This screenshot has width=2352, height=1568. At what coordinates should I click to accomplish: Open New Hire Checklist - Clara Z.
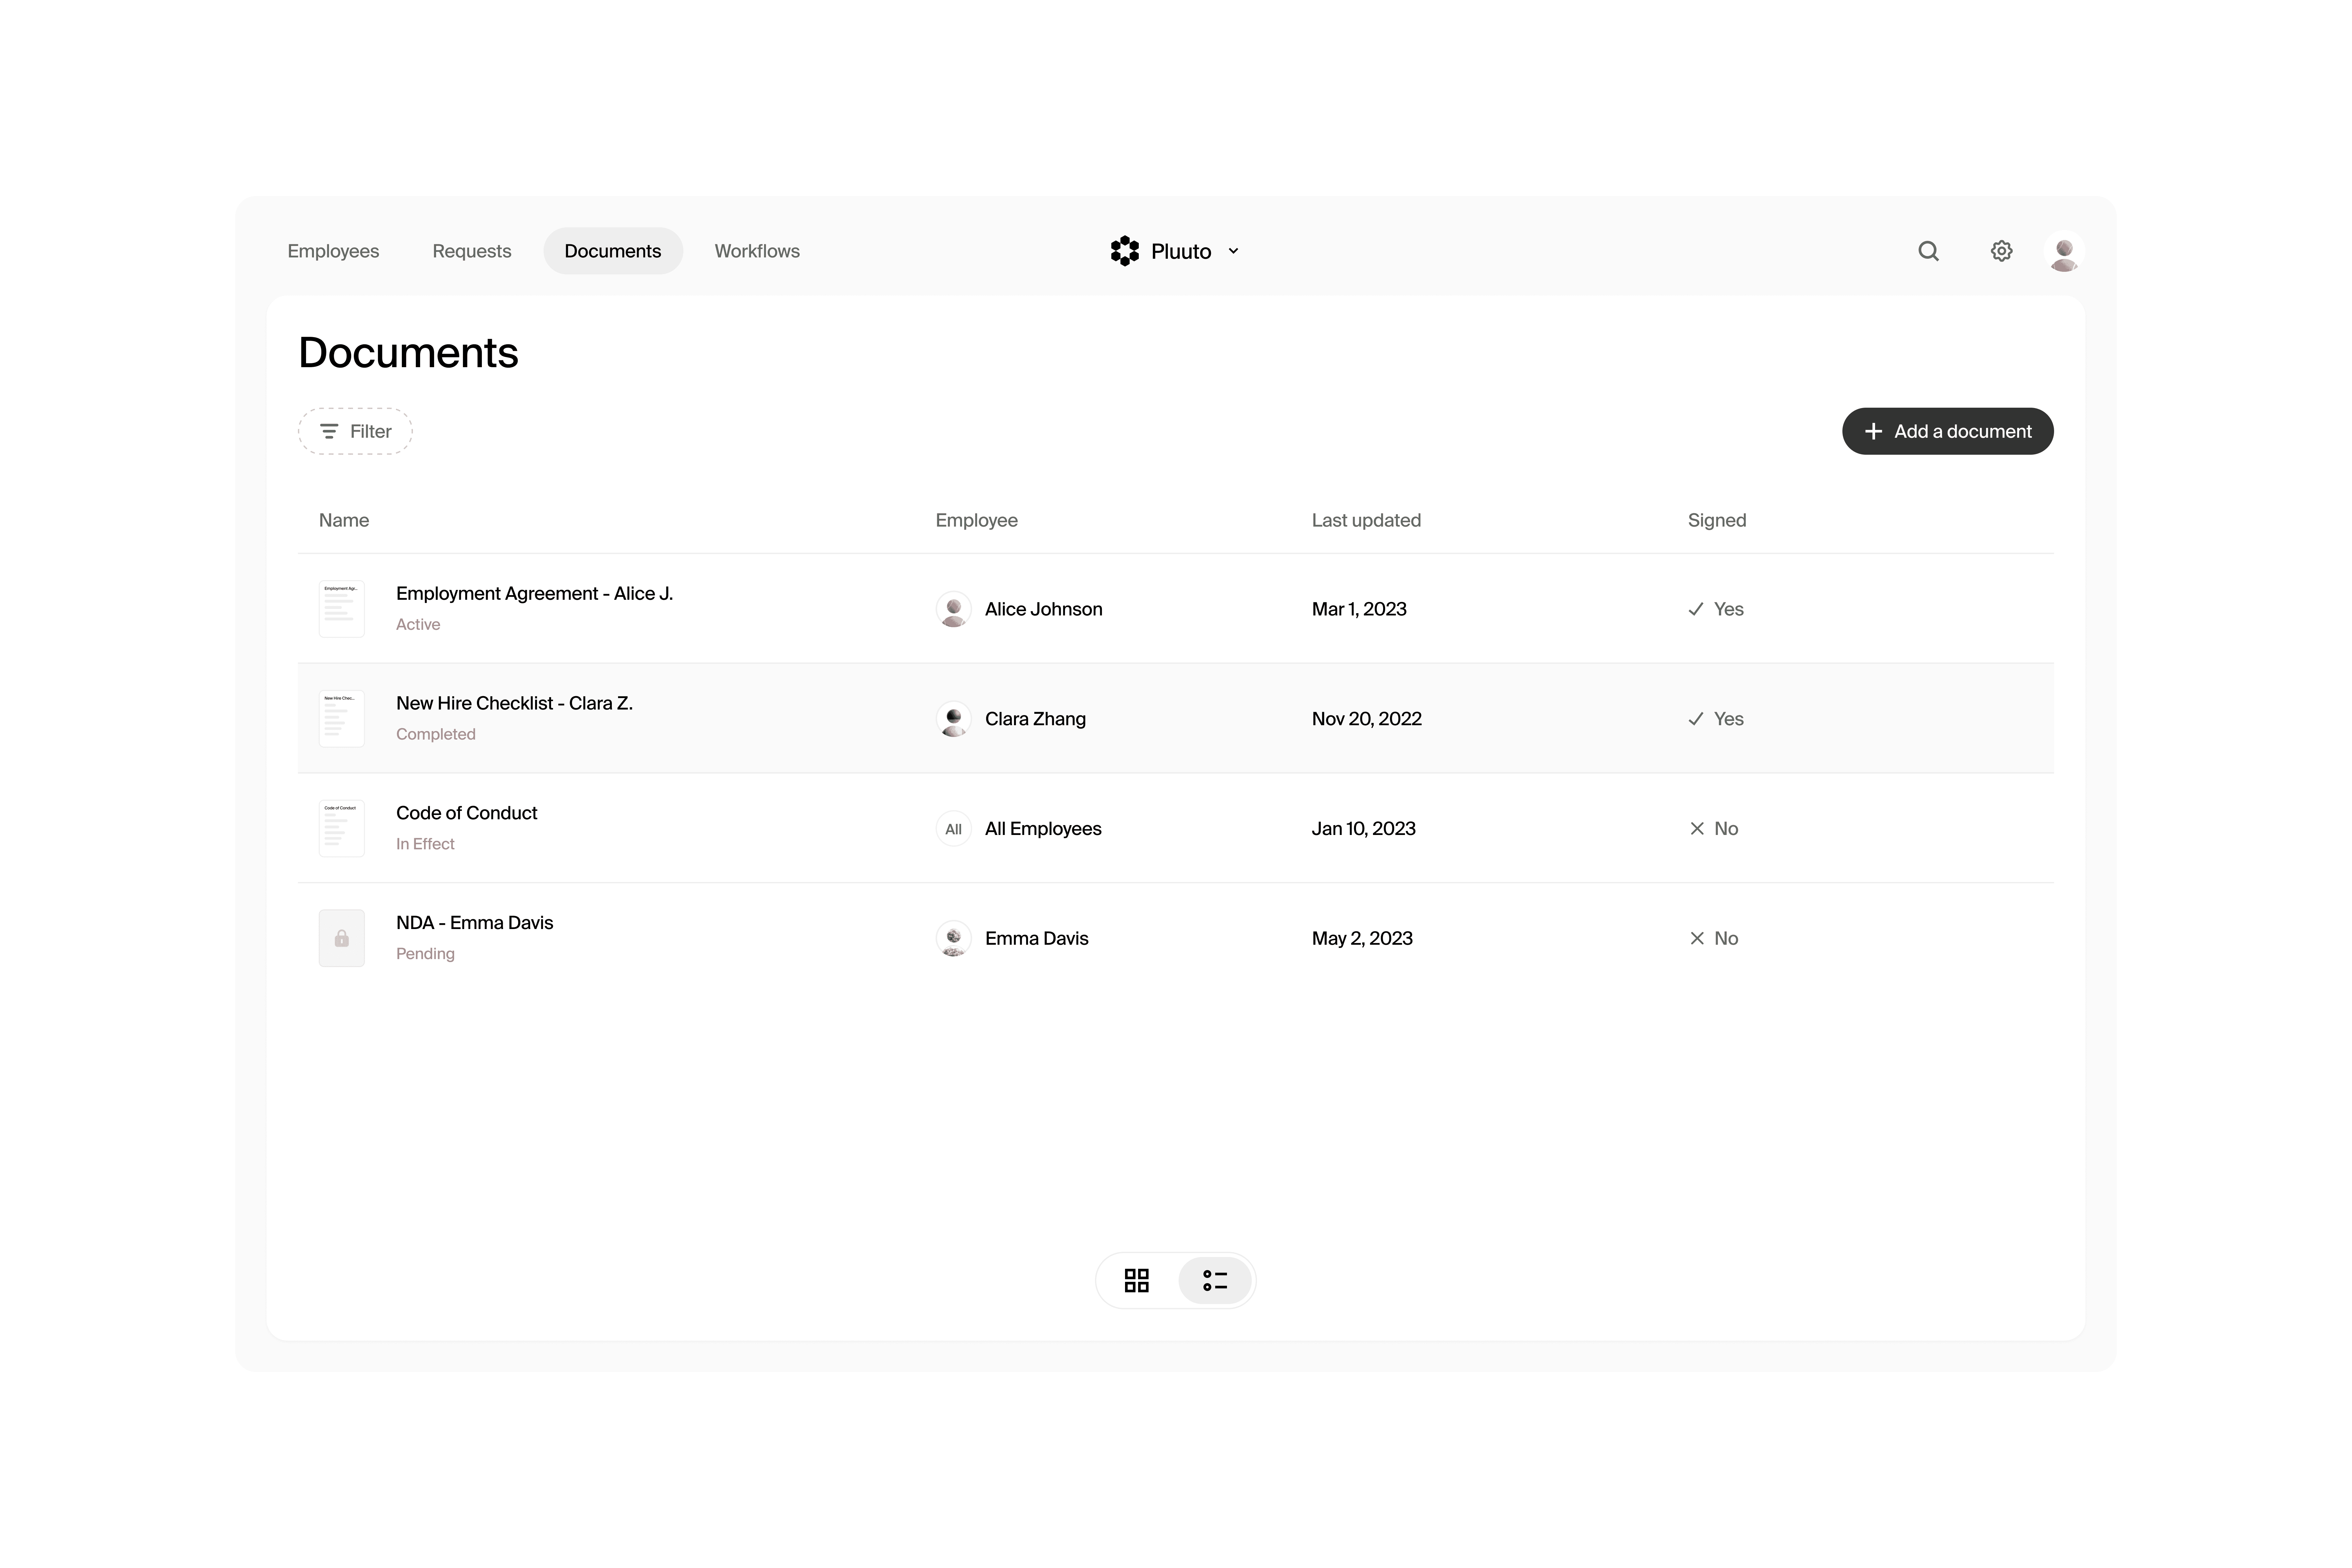coord(514,703)
